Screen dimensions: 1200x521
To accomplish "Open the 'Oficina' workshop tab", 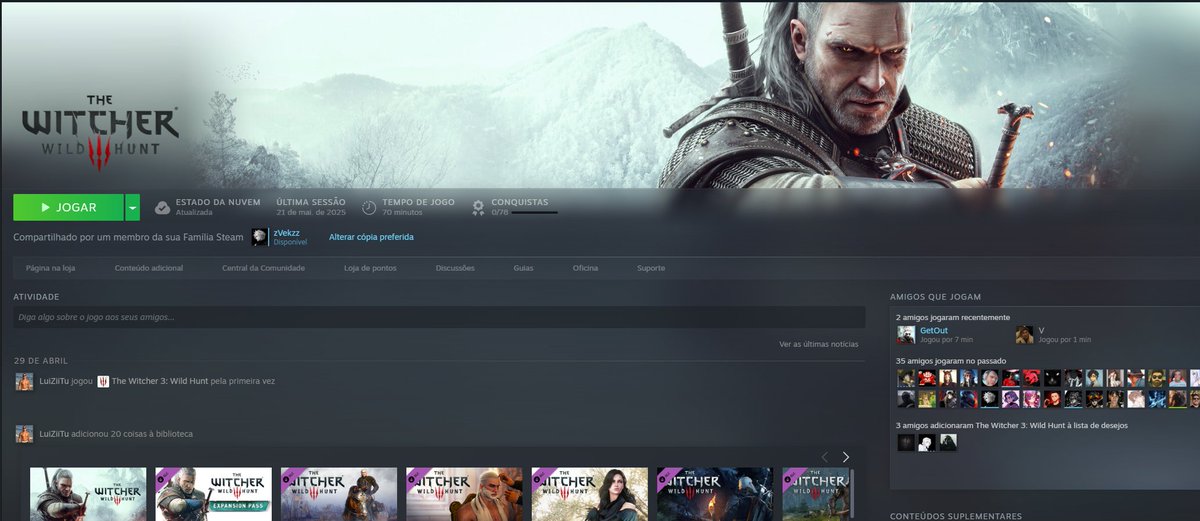I will 585,268.
